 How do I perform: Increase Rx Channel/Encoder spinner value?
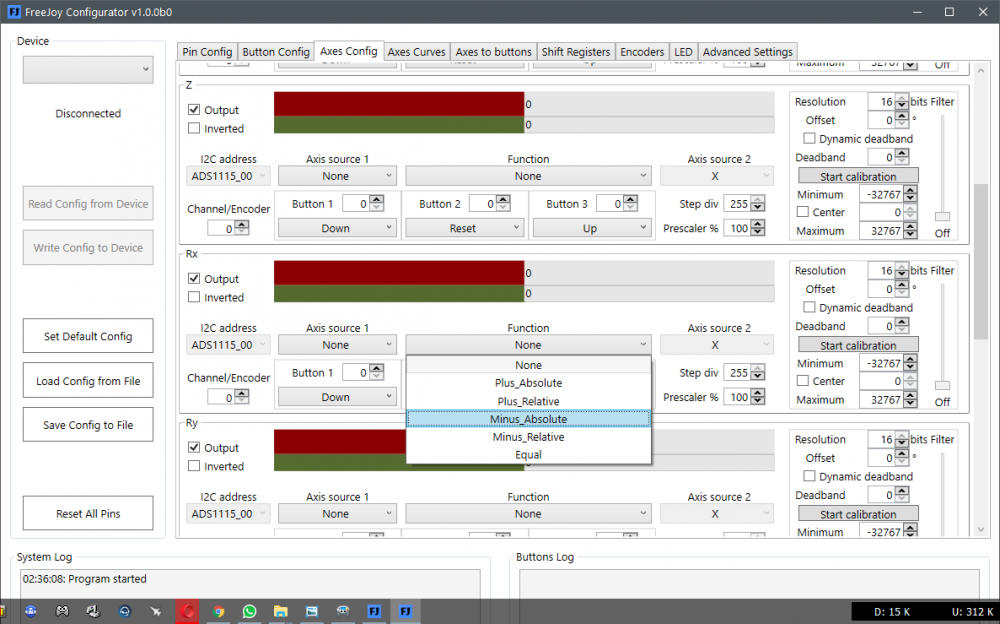coord(242,394)
